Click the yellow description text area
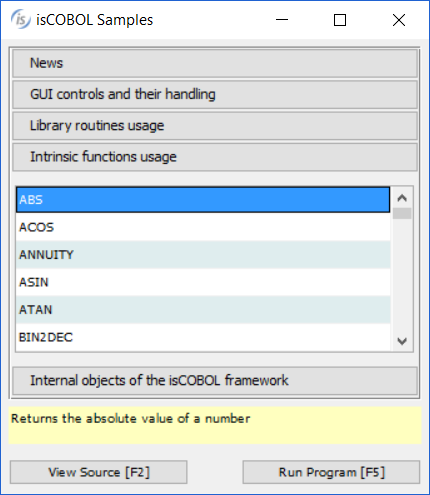Viewport: 430px width, 495px height. coord(215,425)
